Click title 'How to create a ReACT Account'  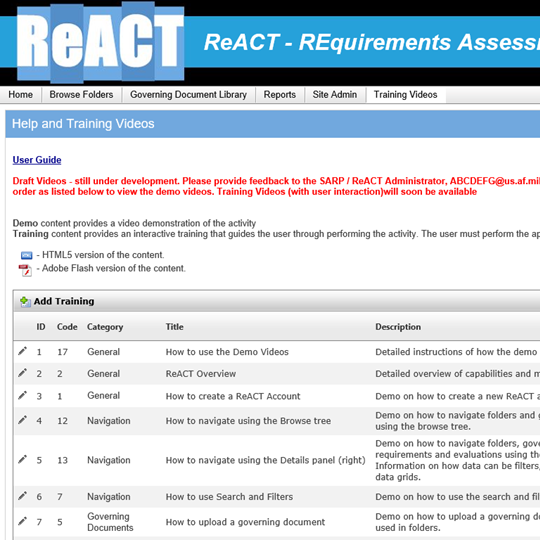coord(233,396)
